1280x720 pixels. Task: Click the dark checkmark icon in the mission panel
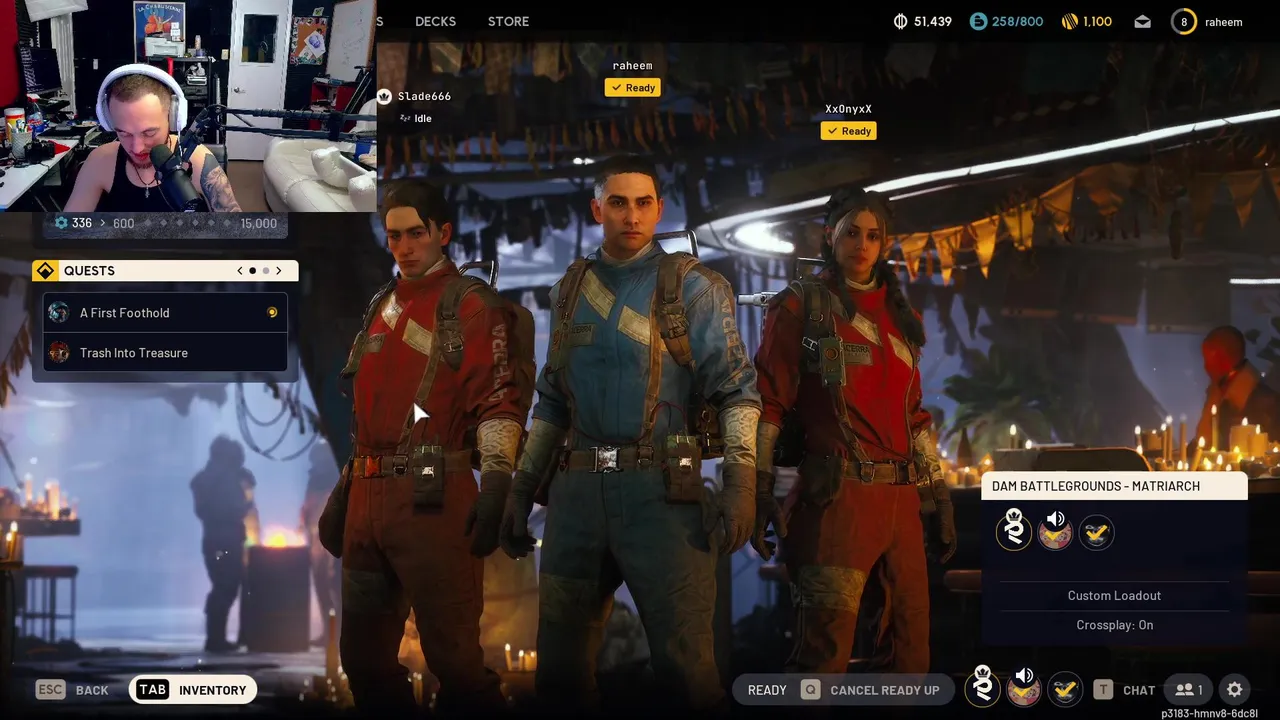click(1096, 532)
